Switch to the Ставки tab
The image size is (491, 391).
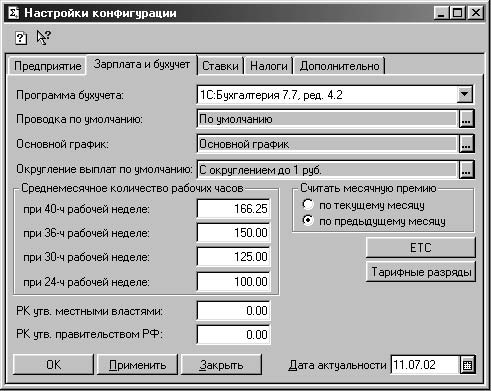(220, 66)
